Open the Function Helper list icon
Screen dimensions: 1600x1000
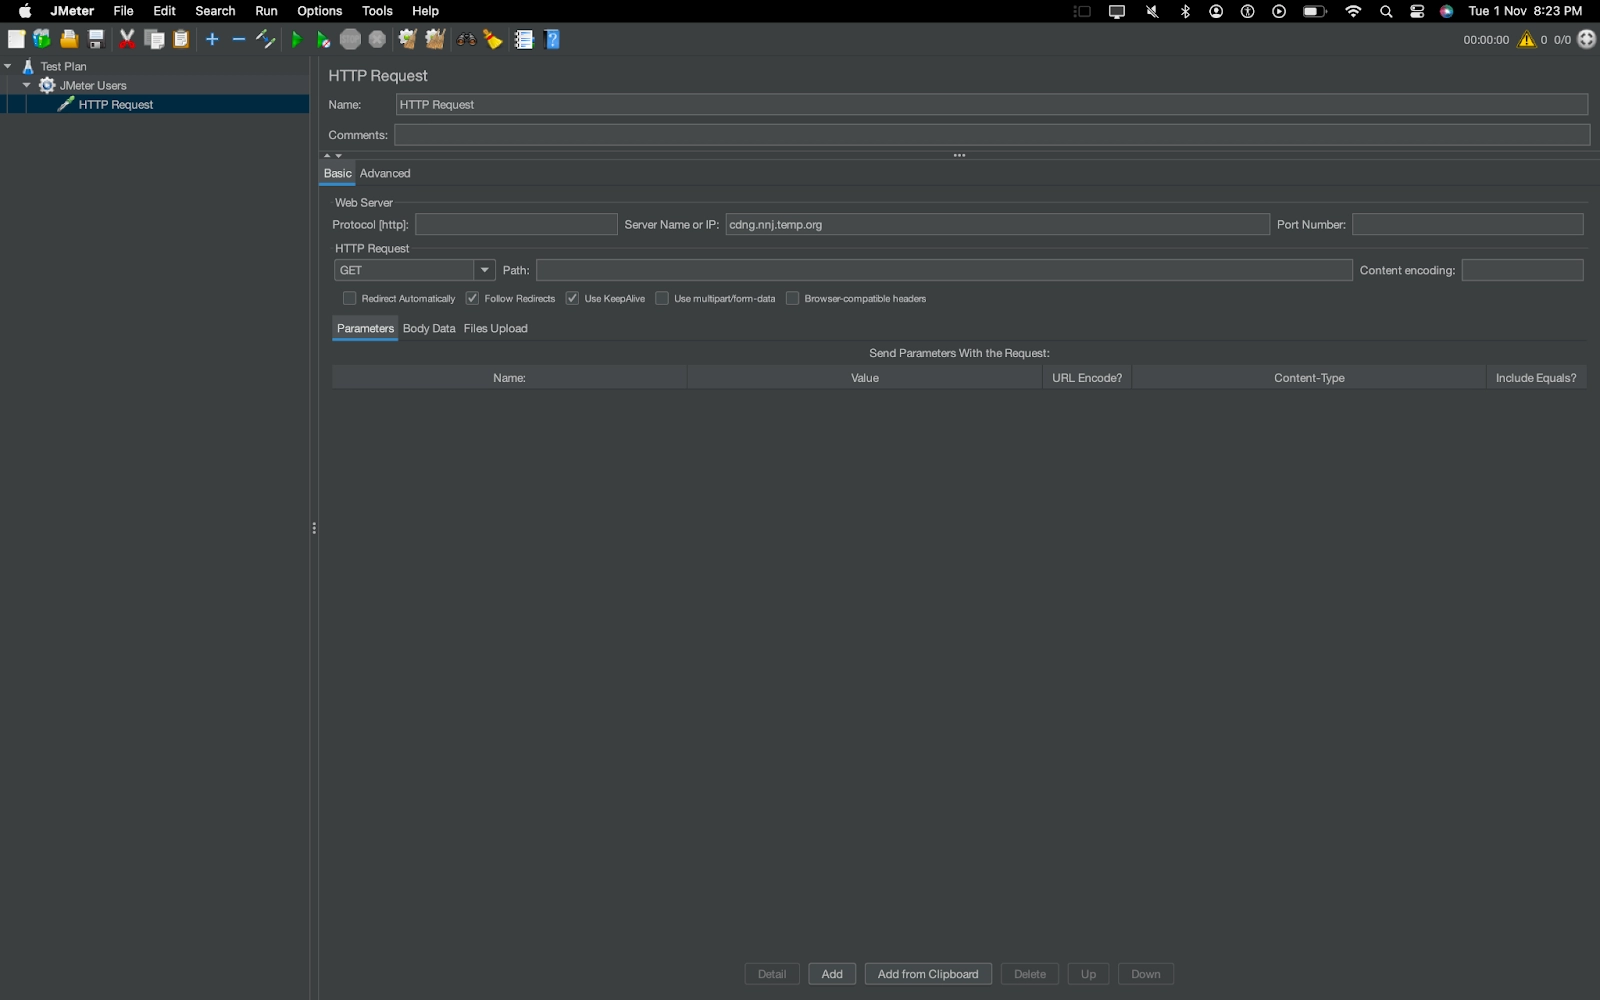[524, 39]
